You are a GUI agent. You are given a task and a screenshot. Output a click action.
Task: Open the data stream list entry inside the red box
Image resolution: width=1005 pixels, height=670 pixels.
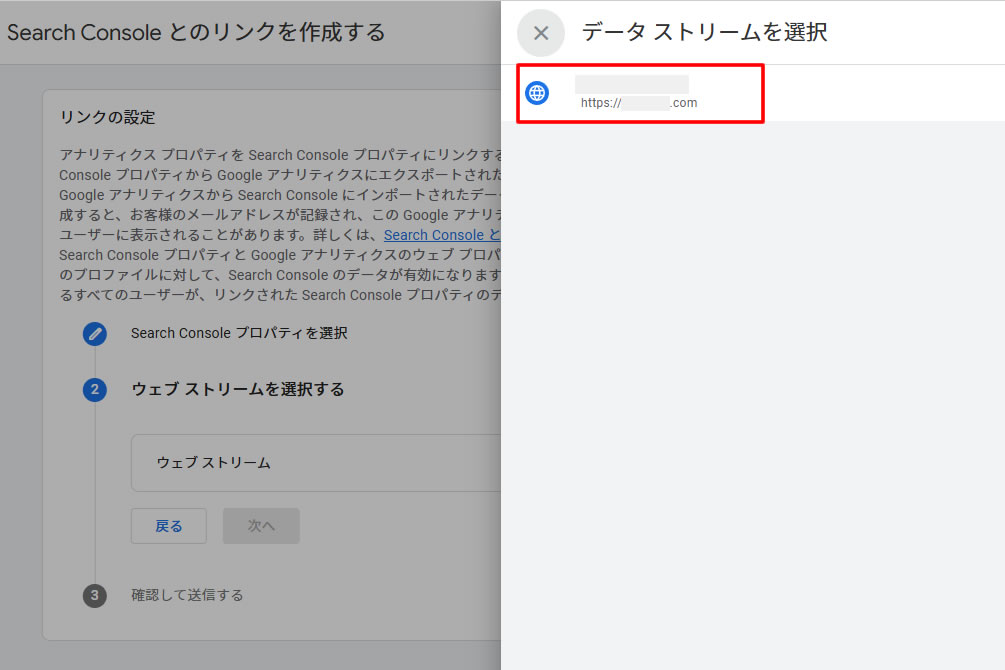click(x=640, y=93)
